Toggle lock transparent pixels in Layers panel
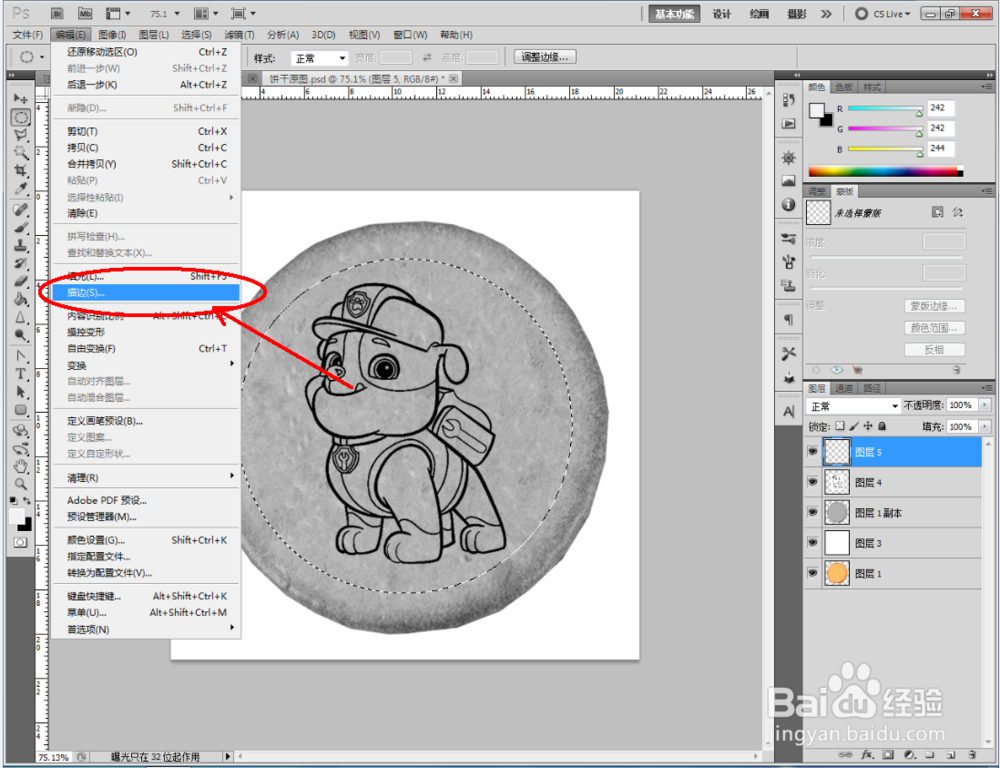The image size is (1000, 768). click(840, 426)
